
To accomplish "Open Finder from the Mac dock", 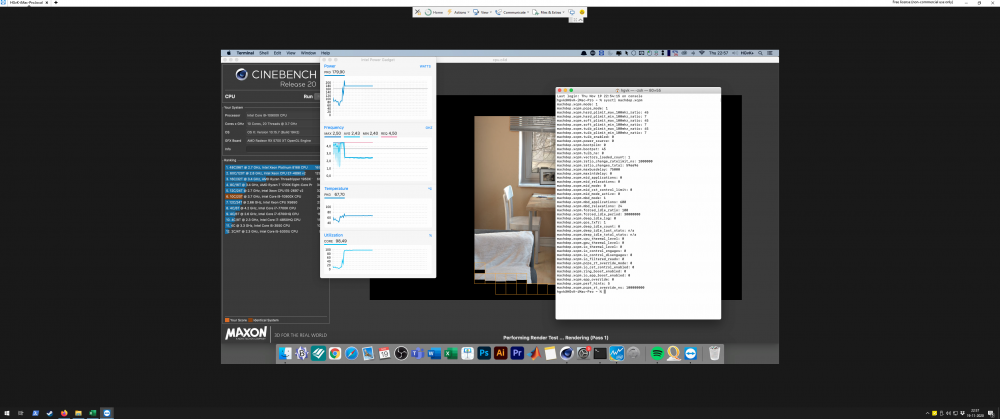I will (x=286, y=353).
